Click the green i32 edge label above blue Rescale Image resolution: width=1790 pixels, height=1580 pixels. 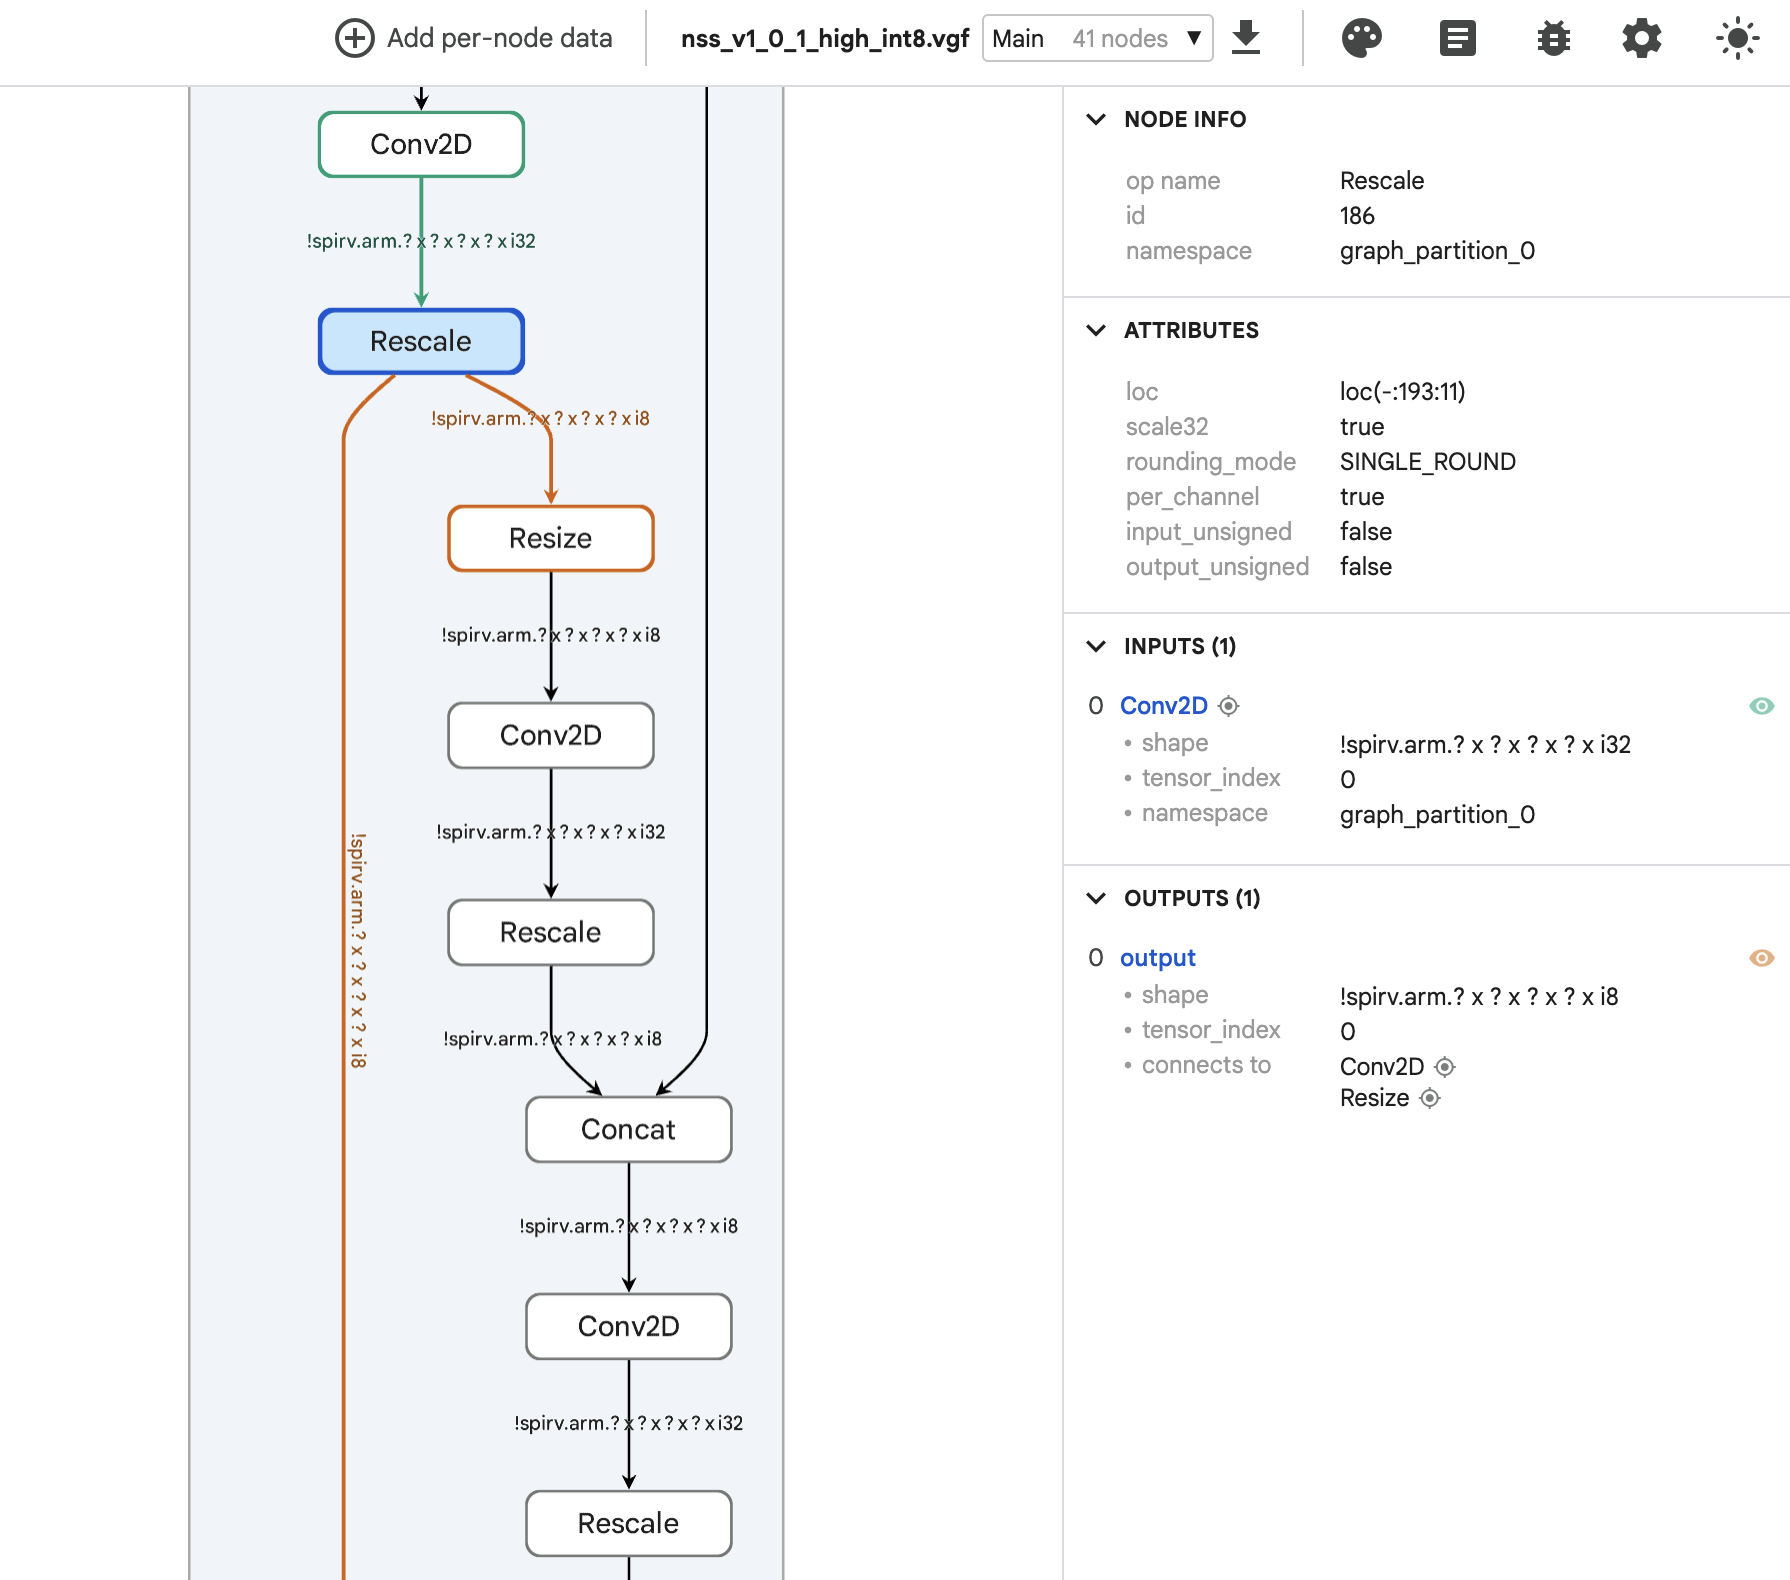click(421, 241)
